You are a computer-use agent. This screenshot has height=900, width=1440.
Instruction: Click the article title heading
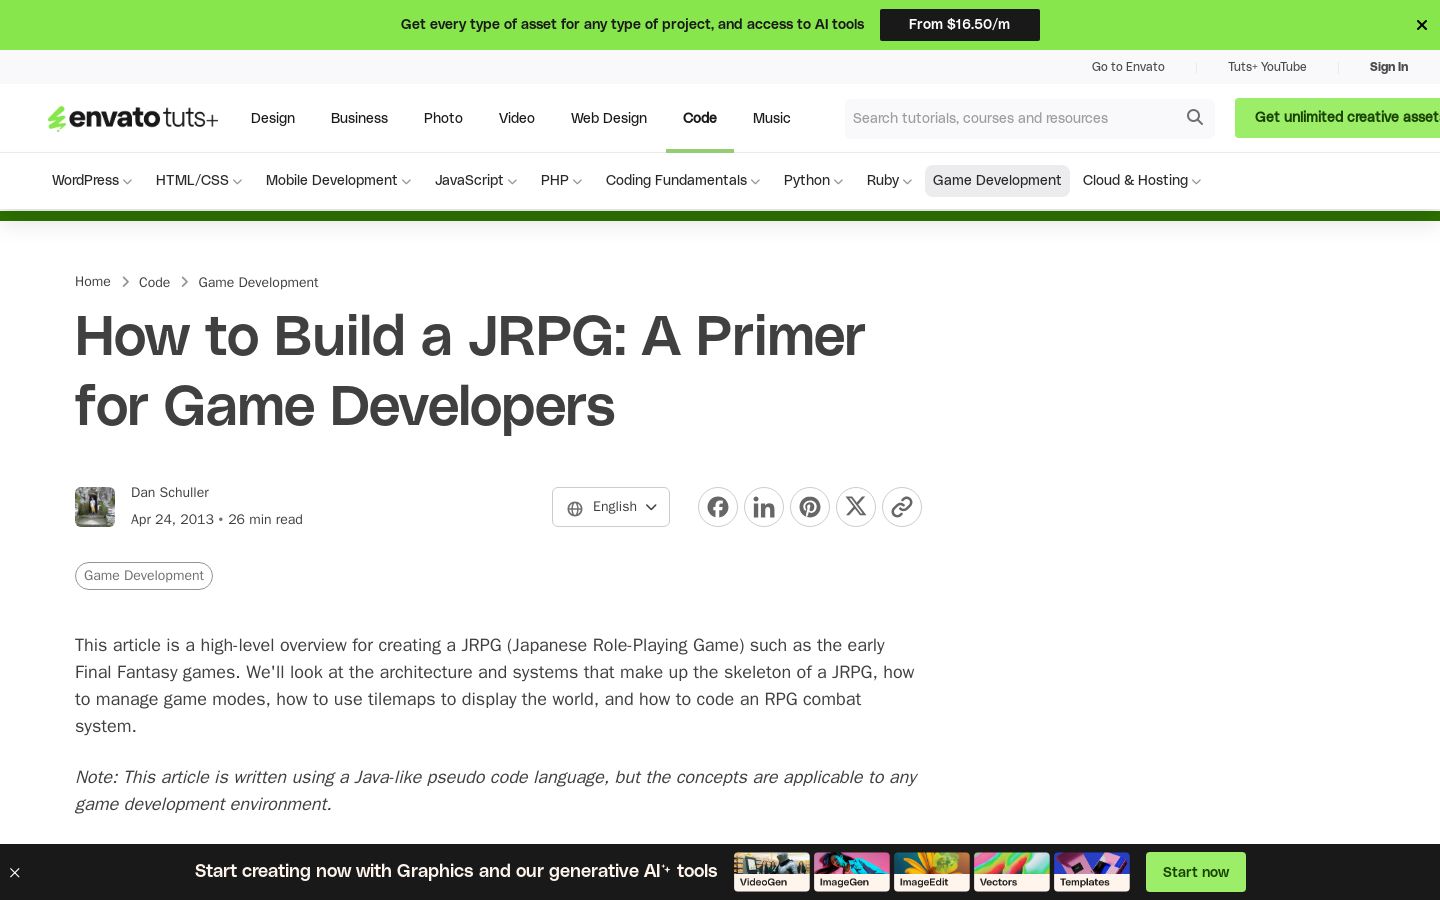point(470,371)
